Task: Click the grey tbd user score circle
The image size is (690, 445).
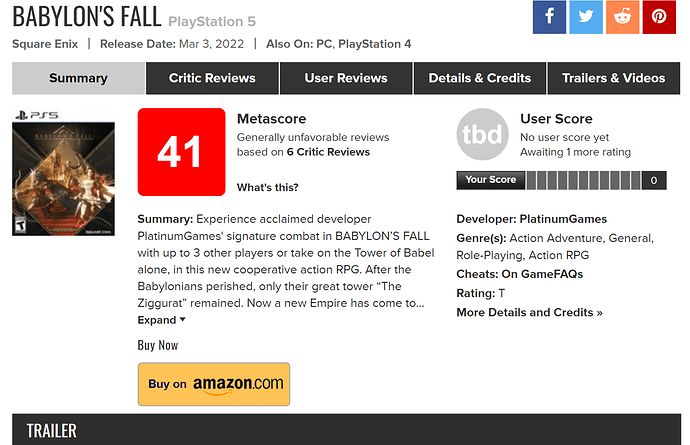Action: coord(482,135)
